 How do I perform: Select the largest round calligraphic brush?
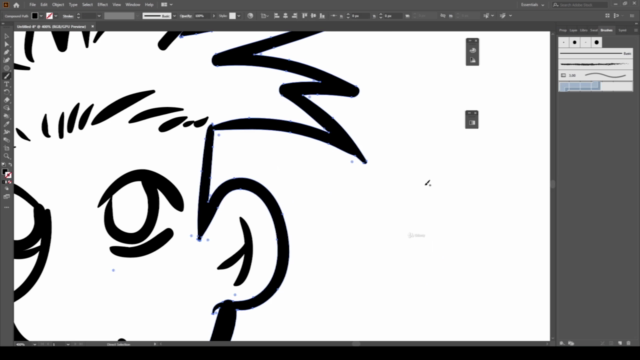597,42
